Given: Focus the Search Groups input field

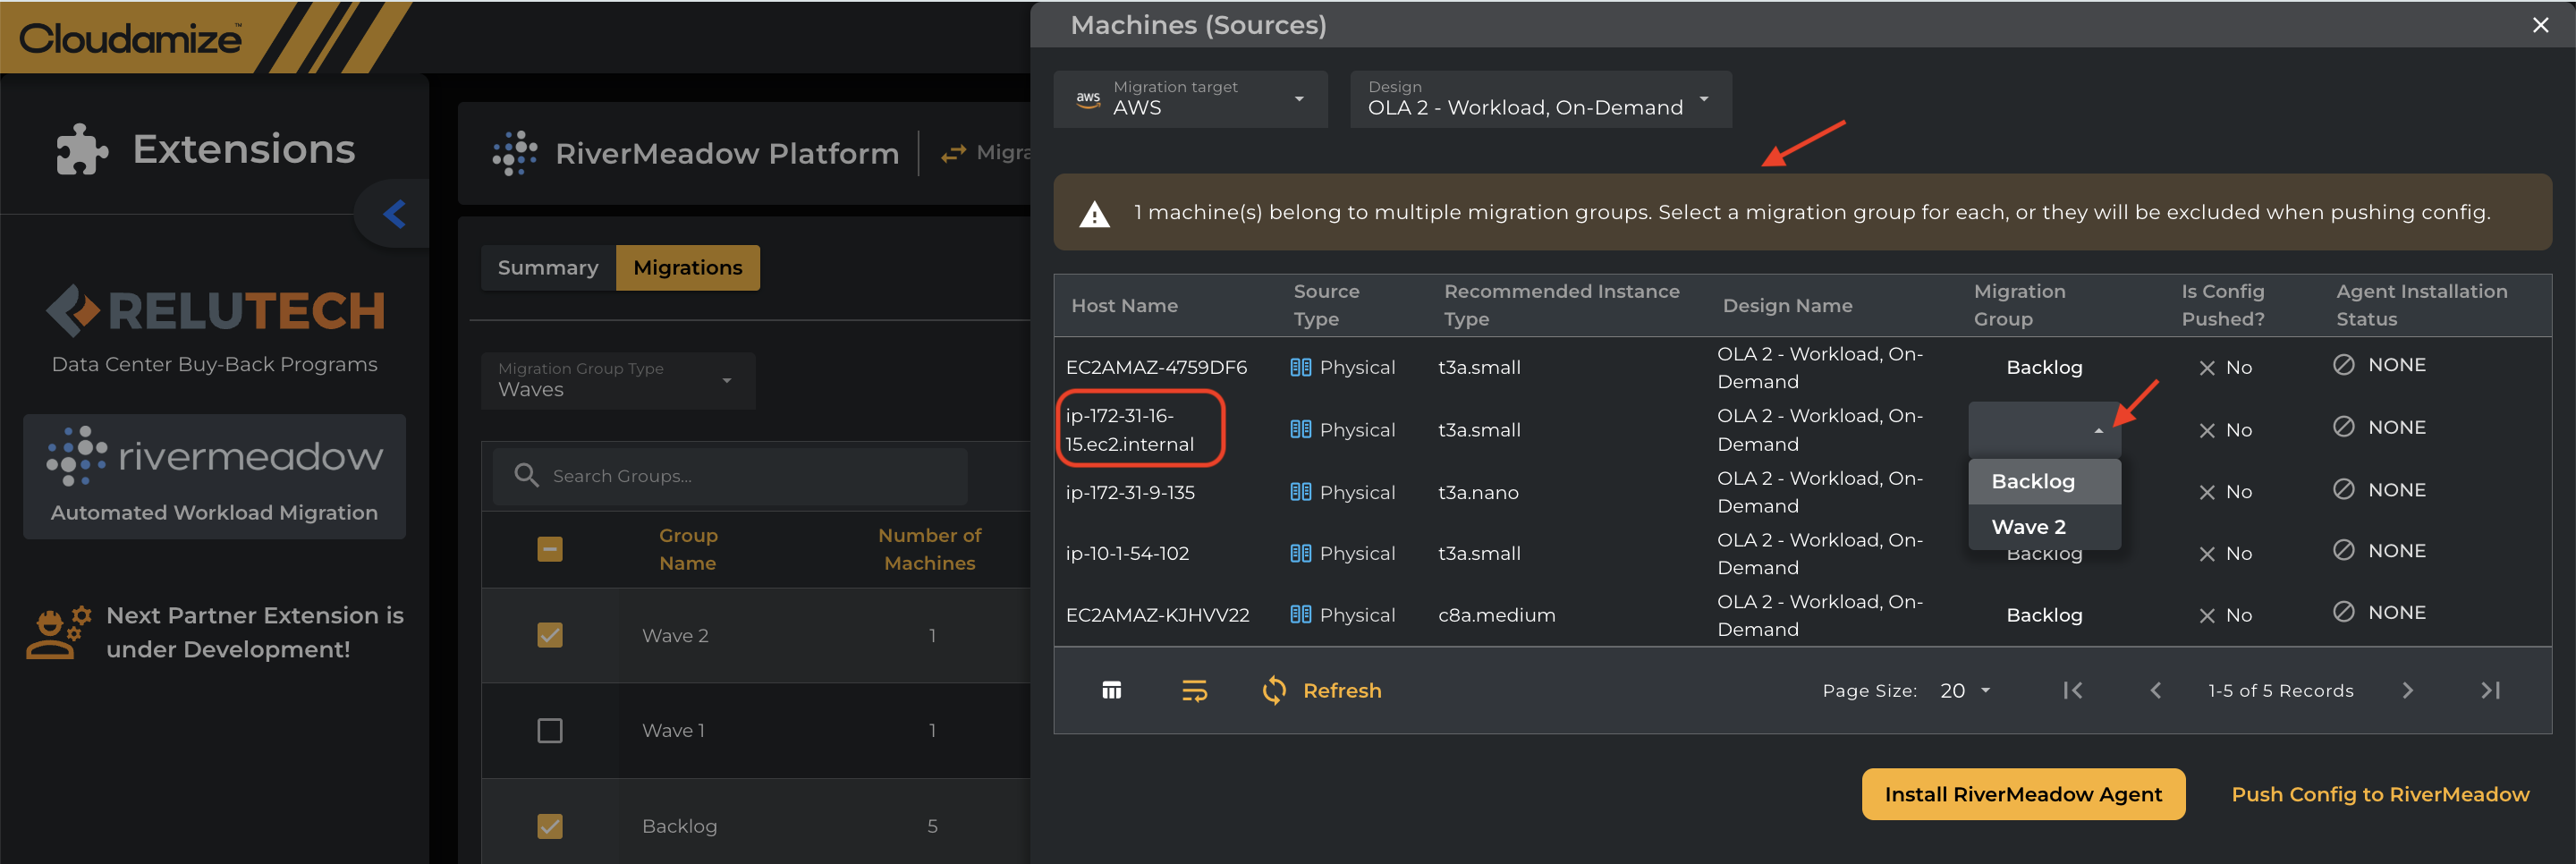Looking at the screenshot, I should 730,476.
